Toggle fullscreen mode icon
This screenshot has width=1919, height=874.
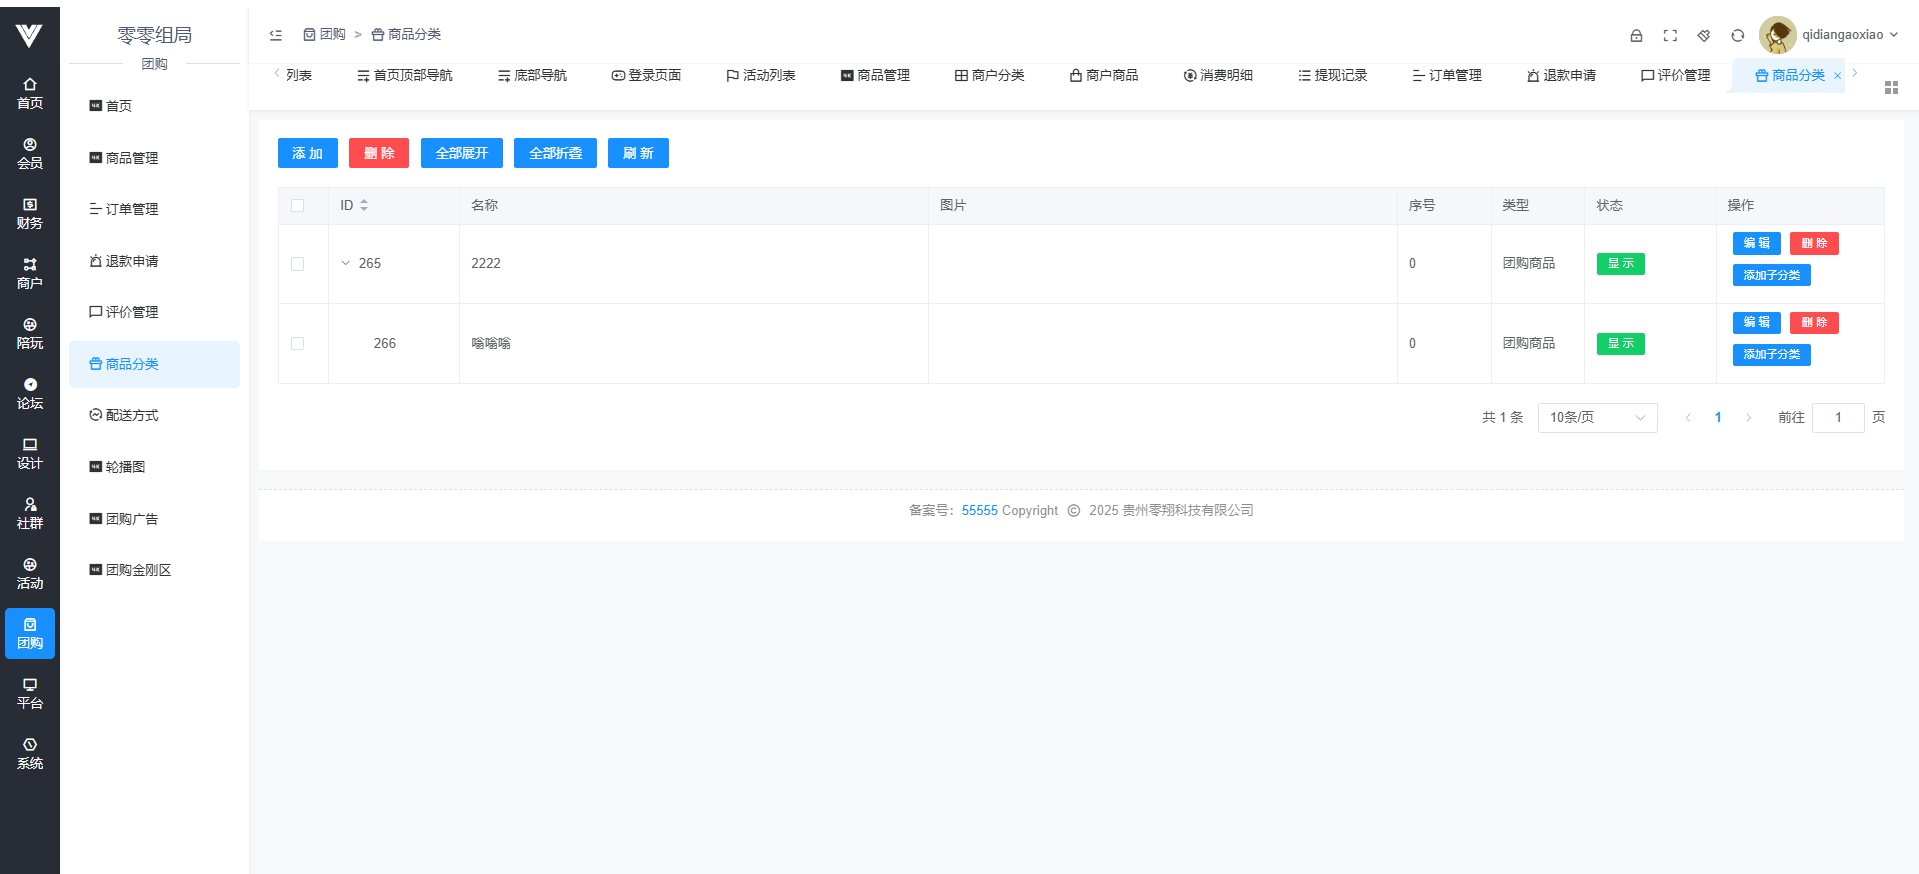click(1670, 35)
